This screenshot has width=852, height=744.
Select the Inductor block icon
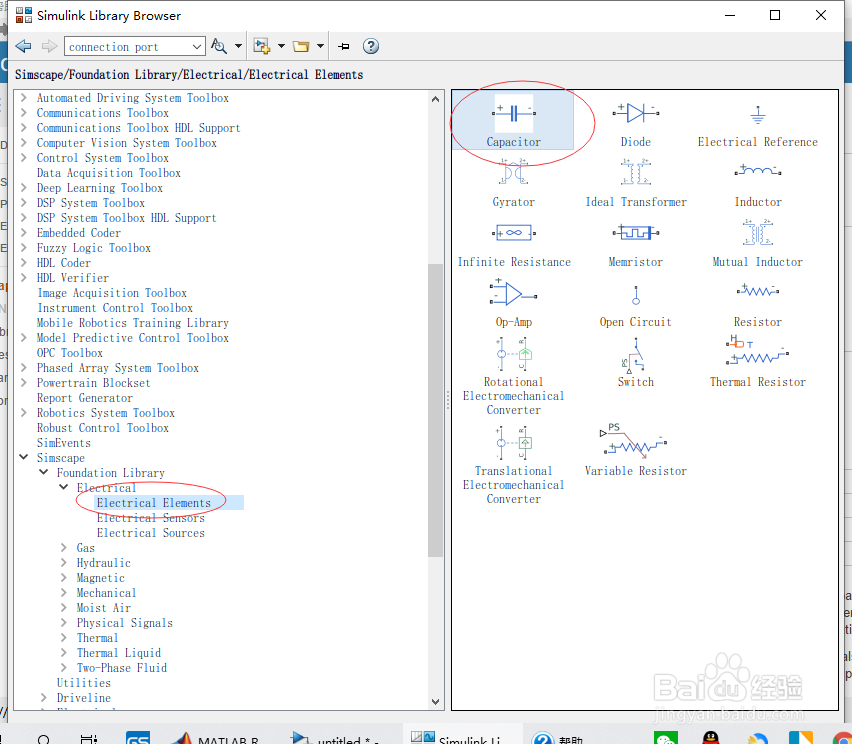coord(757,171)
